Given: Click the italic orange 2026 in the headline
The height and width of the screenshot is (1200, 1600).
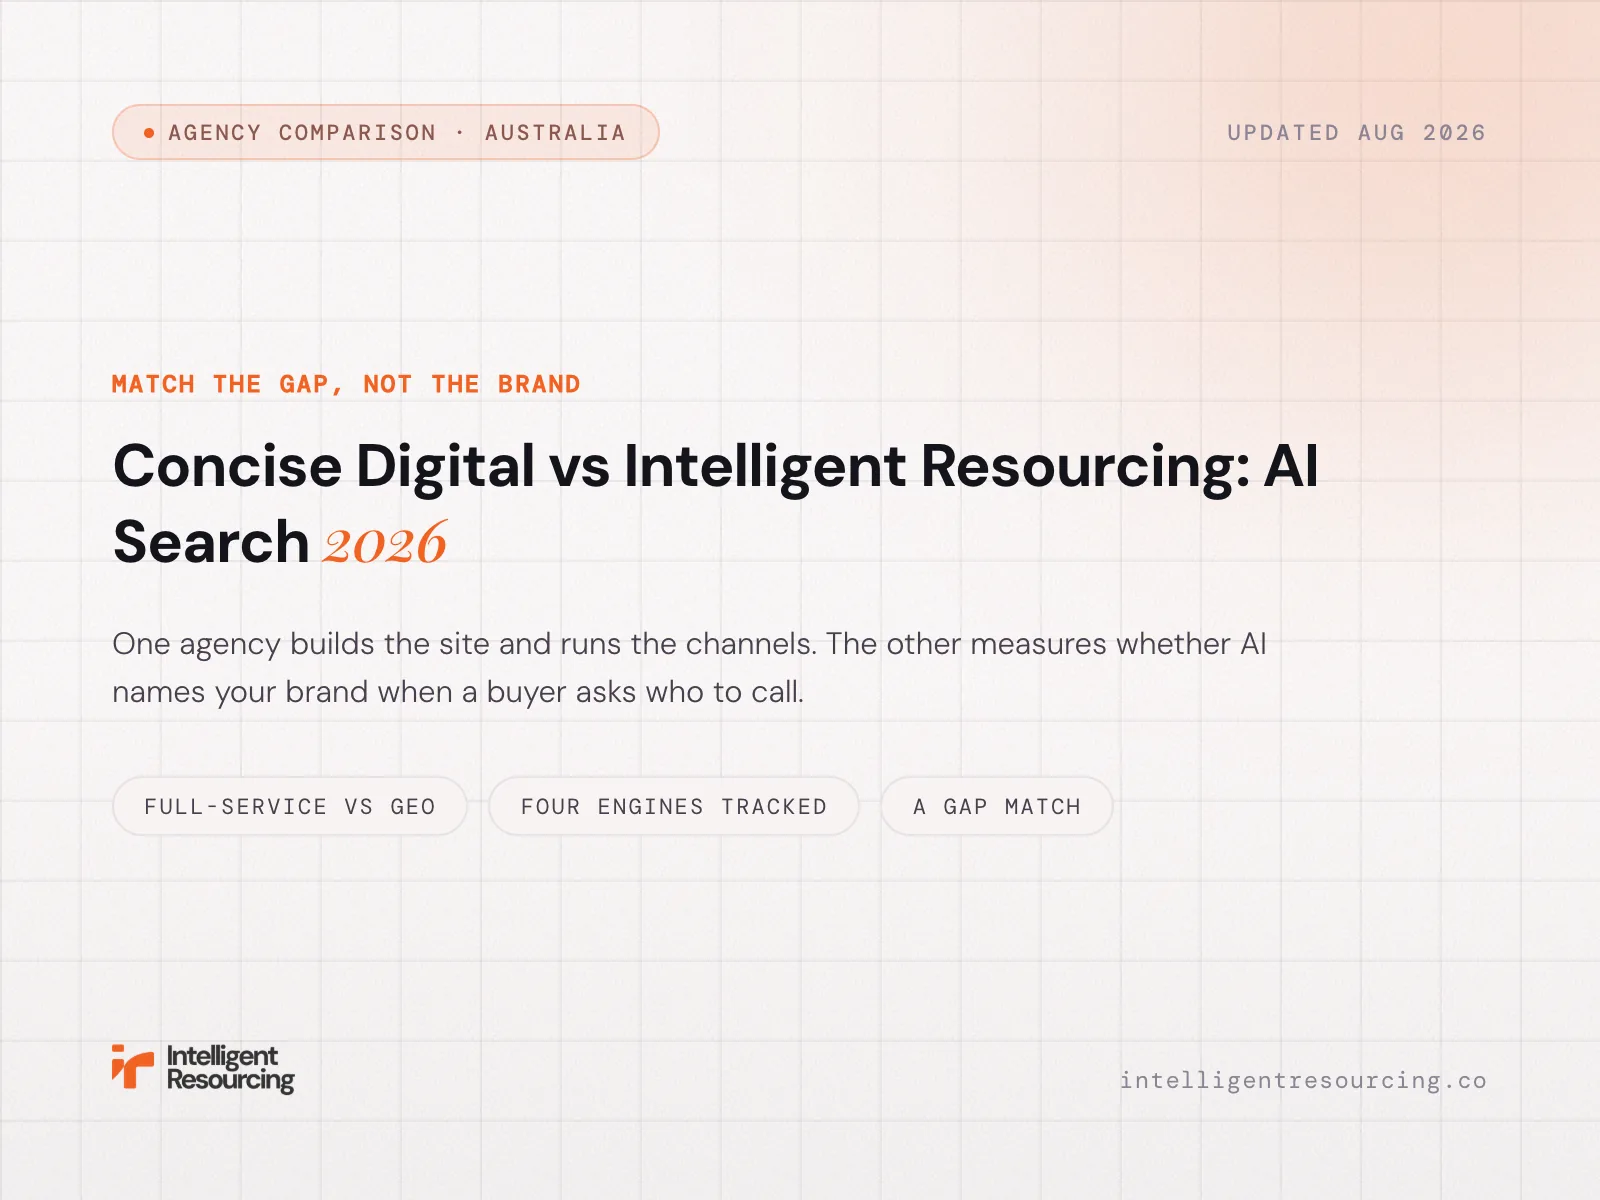Looking at the screenshot, I should pyautogui.click(x=385, y=544).
